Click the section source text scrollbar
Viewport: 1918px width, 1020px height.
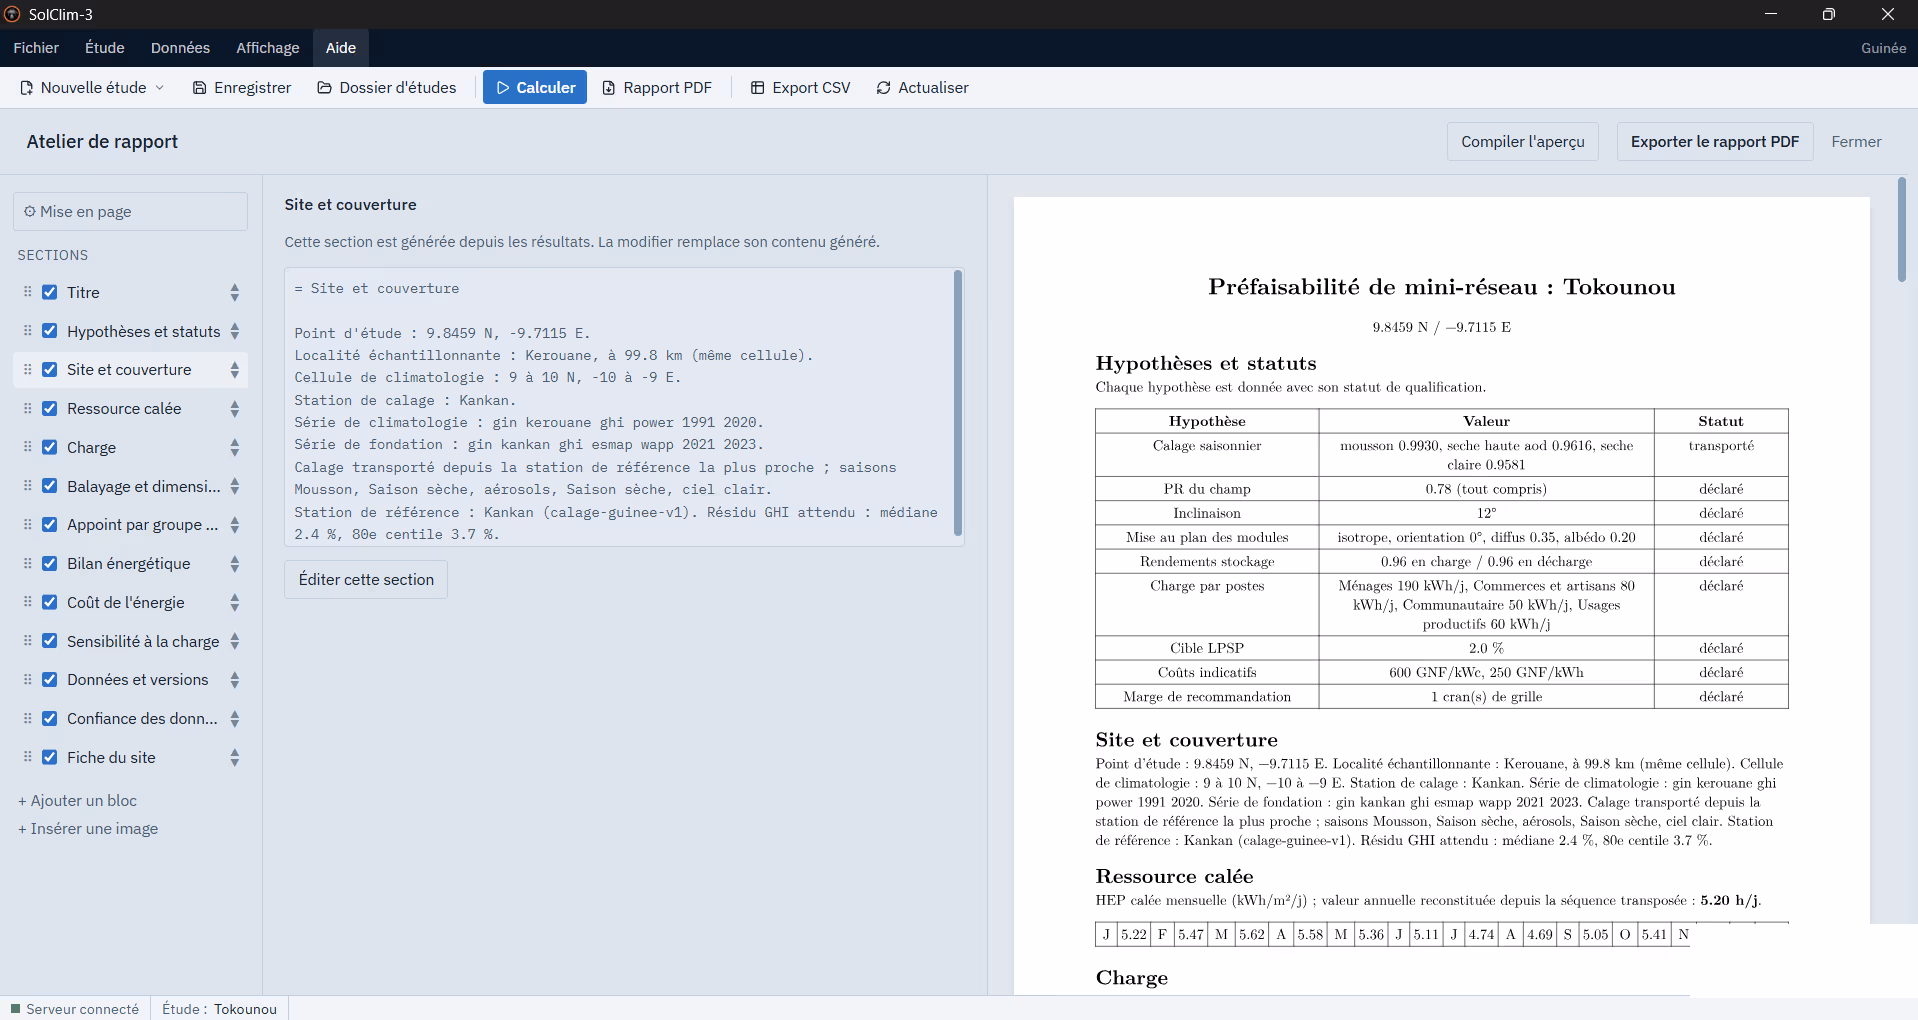coord(958,403)
